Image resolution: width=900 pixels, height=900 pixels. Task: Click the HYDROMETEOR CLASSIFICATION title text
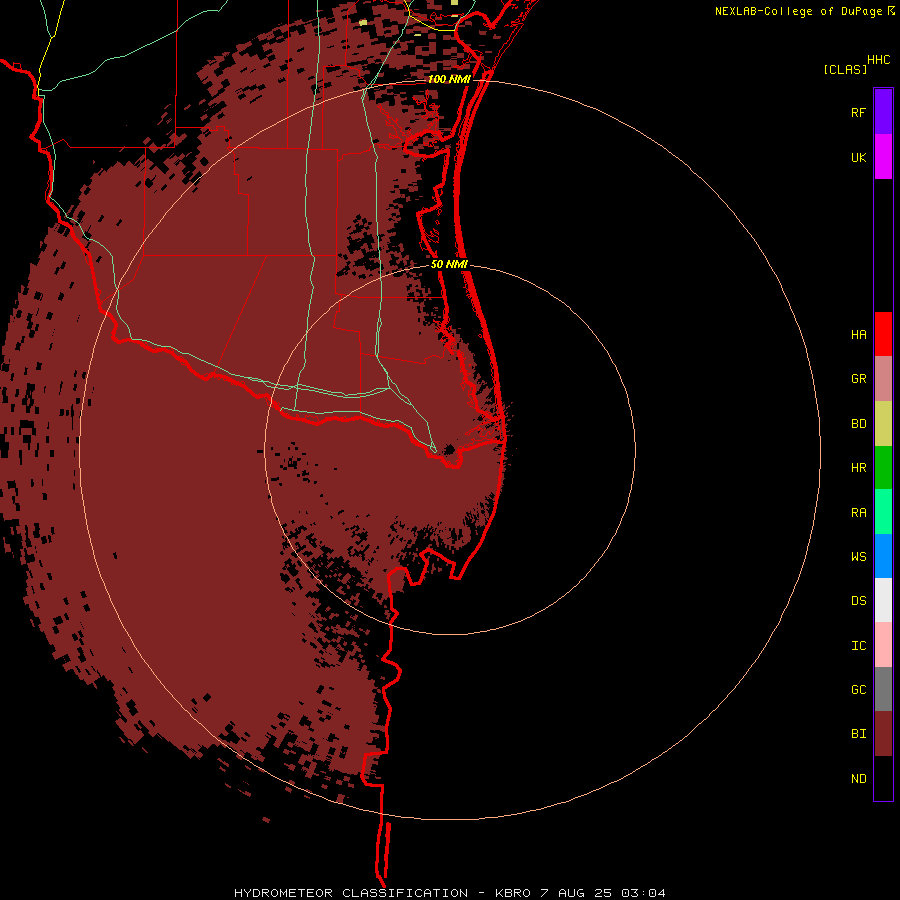tap(351, 893)
